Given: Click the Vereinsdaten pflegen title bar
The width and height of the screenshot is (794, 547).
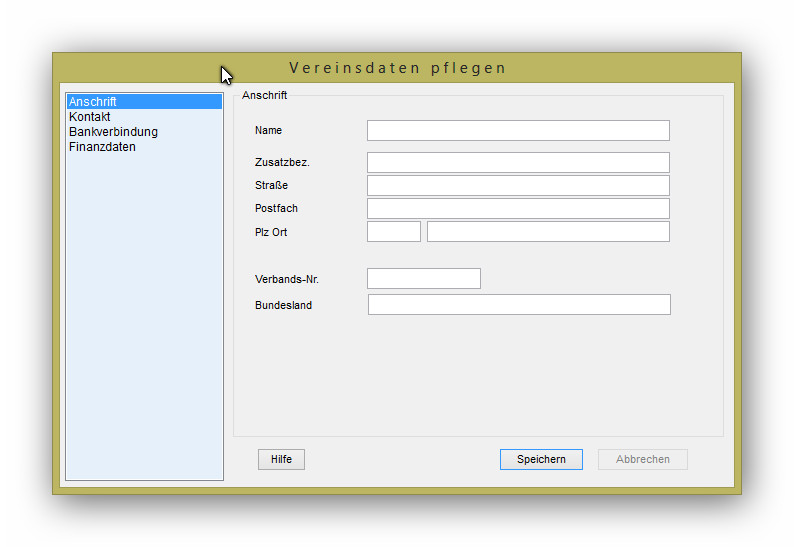Looking at the screenshot, I should tap(397, 68).
